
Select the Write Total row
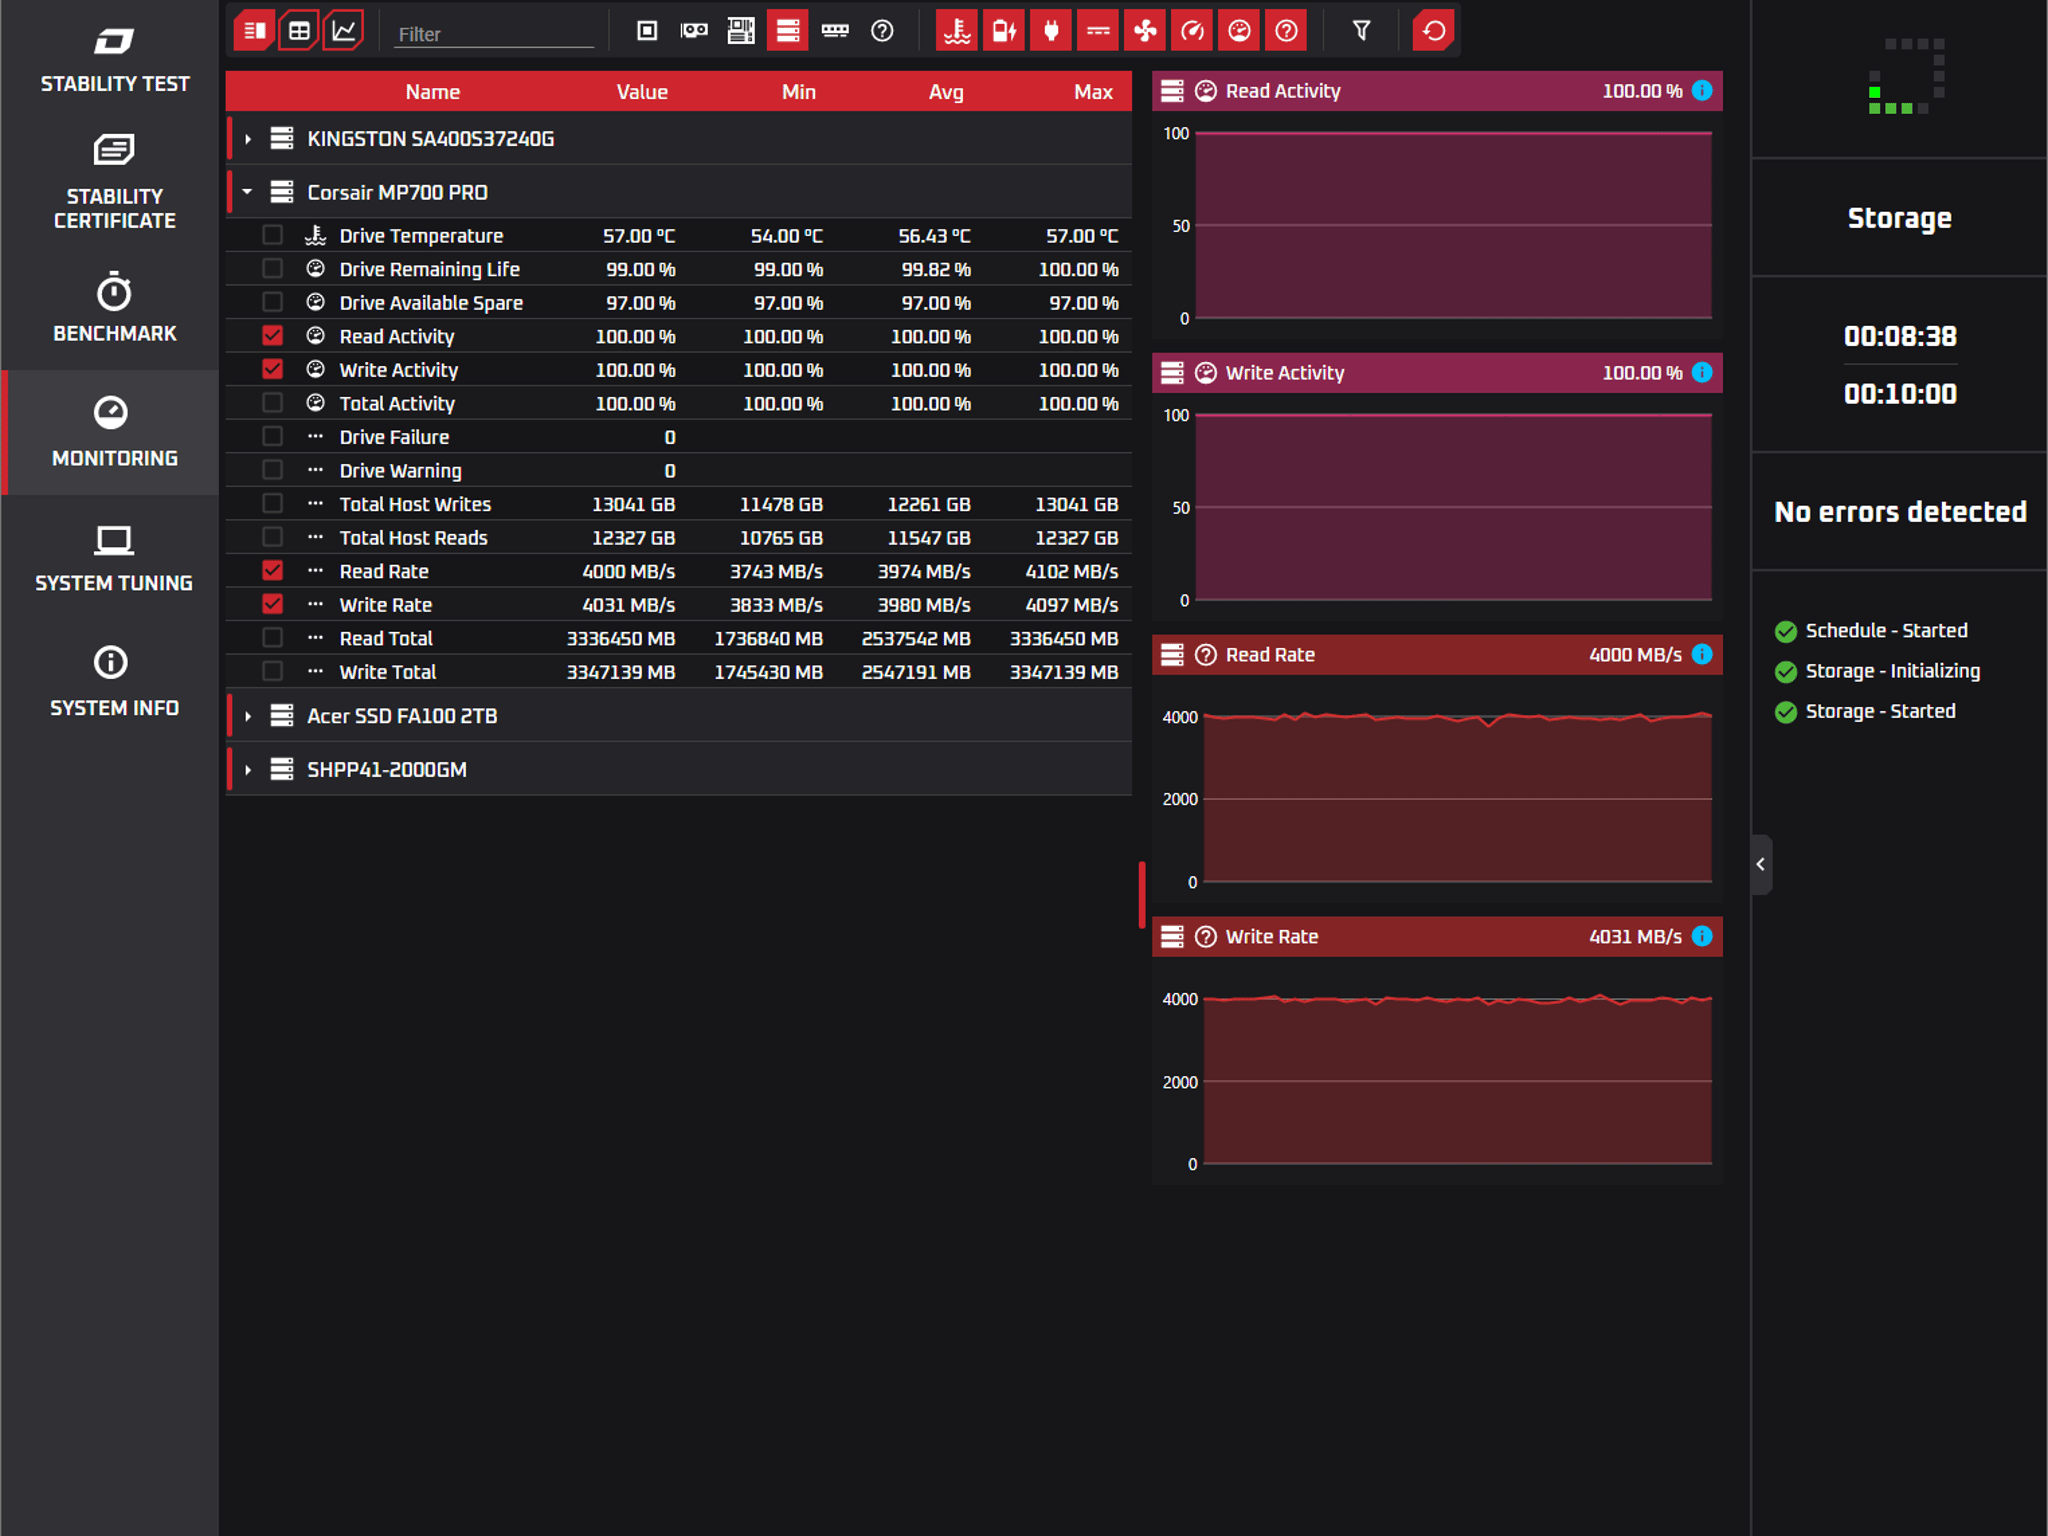(679, 672)
